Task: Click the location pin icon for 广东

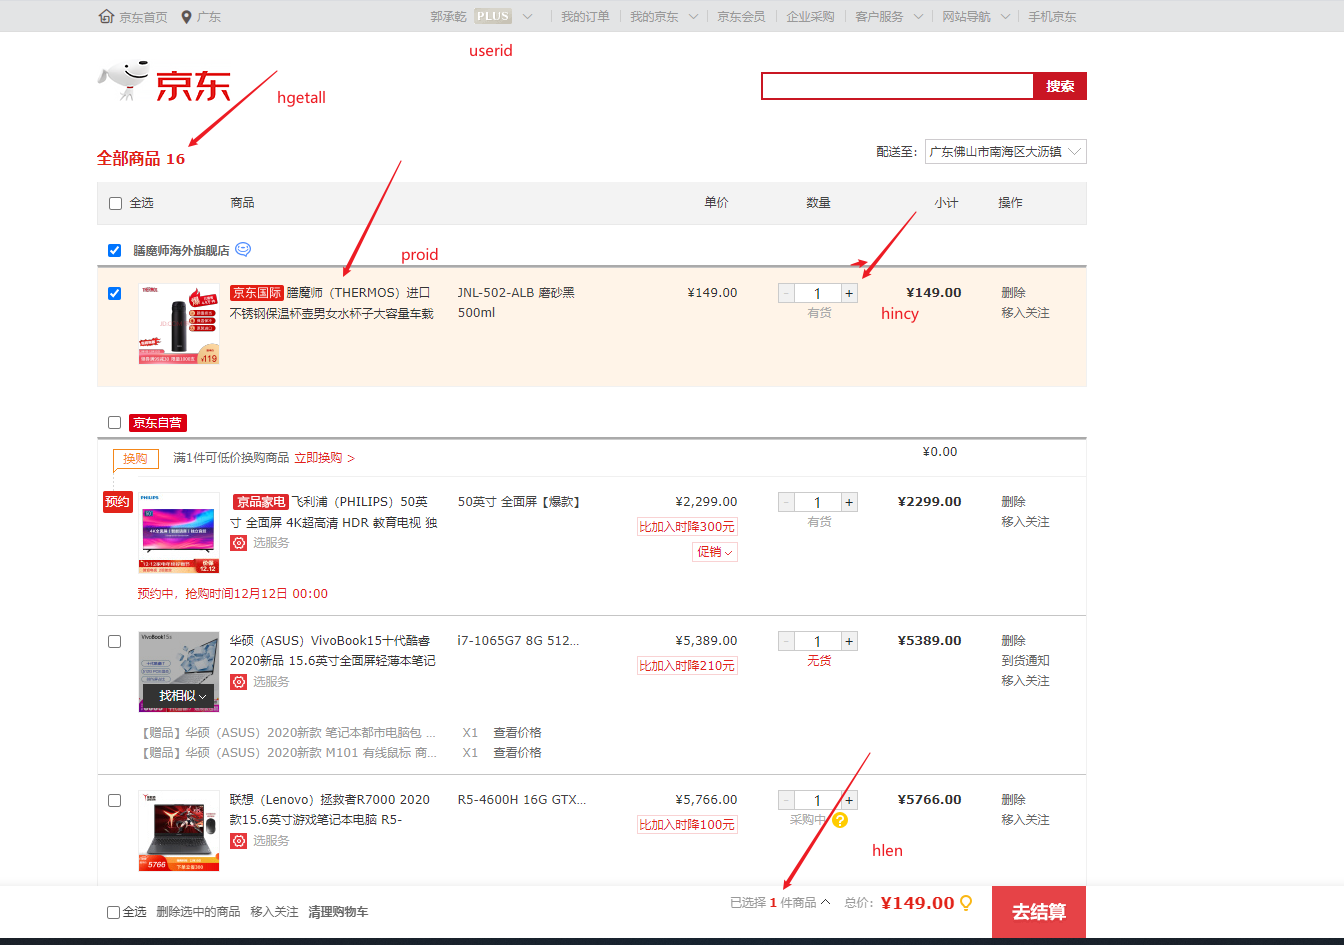Action: click(186, 17)
